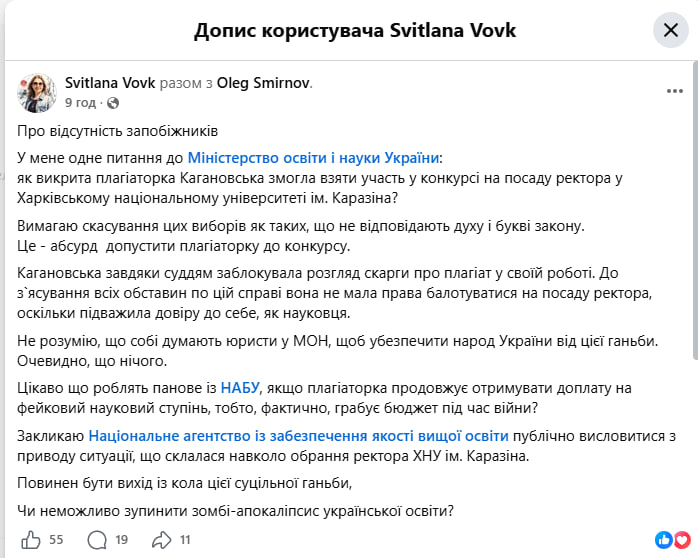Screen dimensions: 698x558
Task: Close the Svitlana Vovk post dialog
Action: (x=670, y=30)
